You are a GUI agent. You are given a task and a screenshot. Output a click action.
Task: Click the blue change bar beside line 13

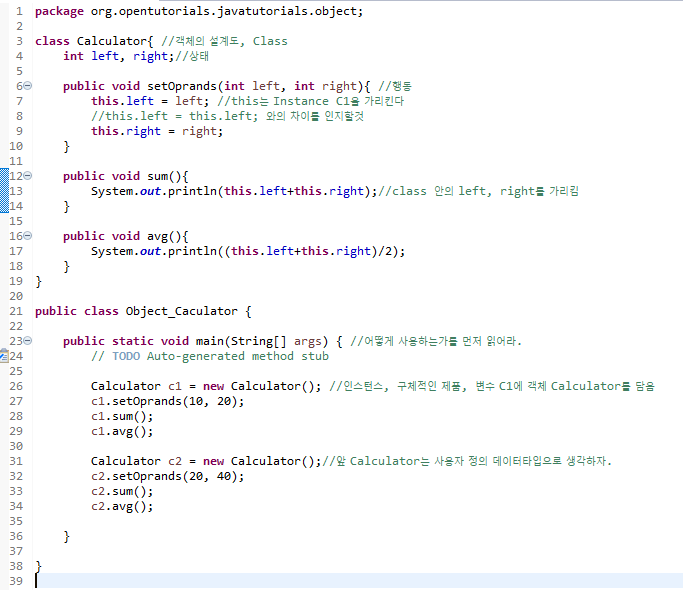3,191
